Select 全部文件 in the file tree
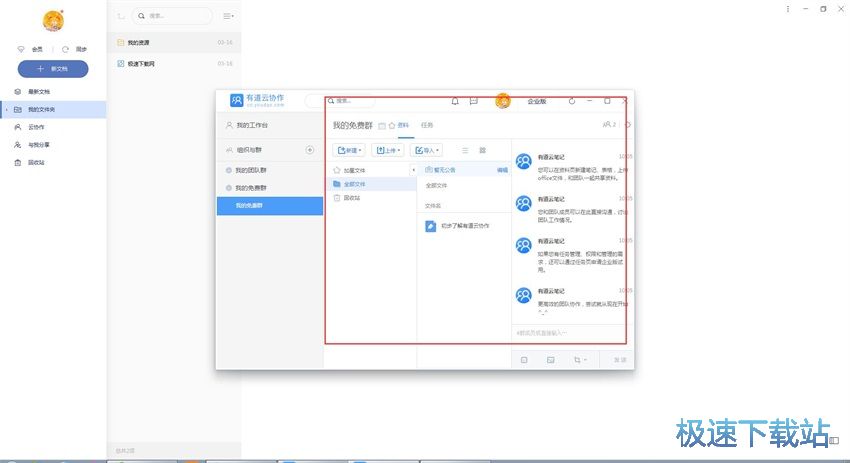The height and width of the screenshot is (463, 850). click(x=372, y=184)
